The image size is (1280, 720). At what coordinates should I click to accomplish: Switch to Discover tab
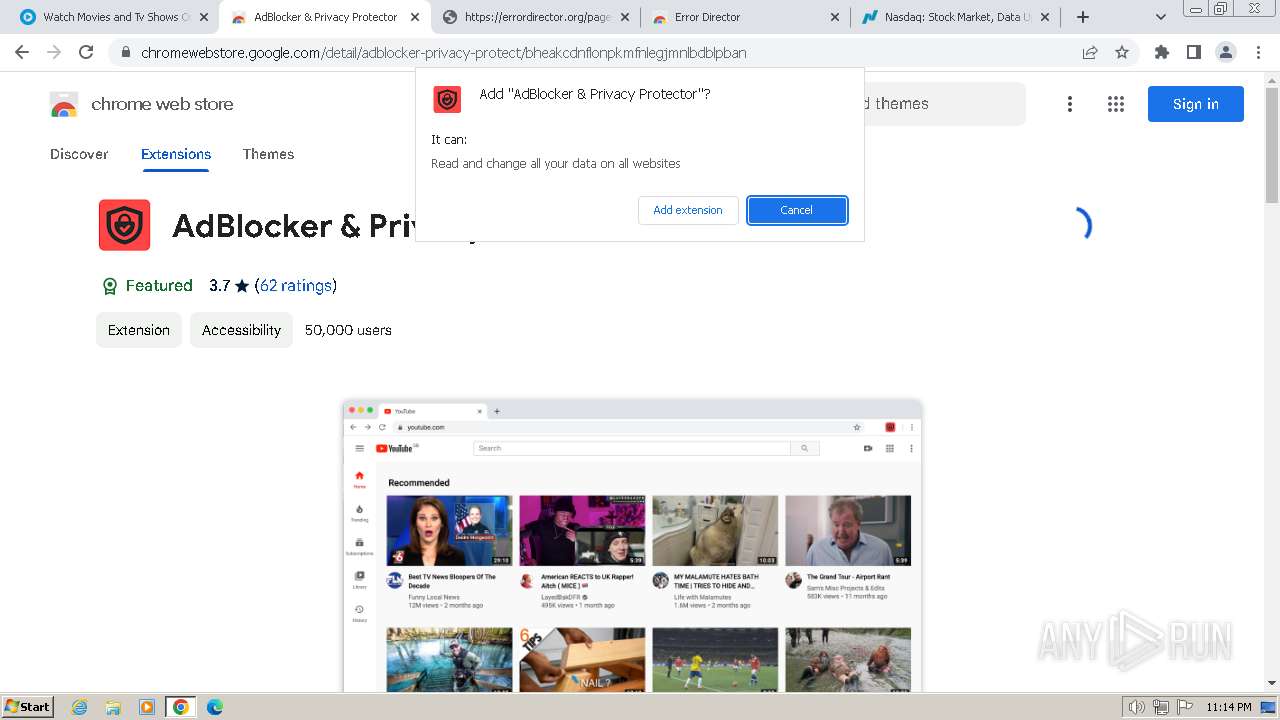click(79, 154)
